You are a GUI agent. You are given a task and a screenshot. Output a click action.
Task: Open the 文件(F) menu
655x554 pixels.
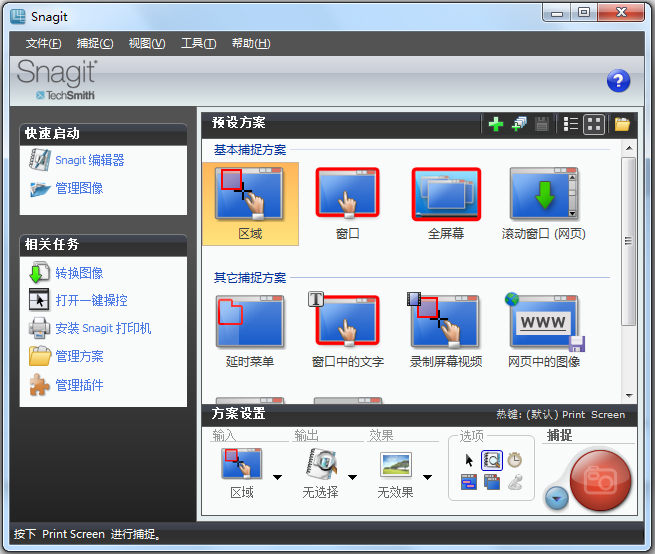coord(43,43)
